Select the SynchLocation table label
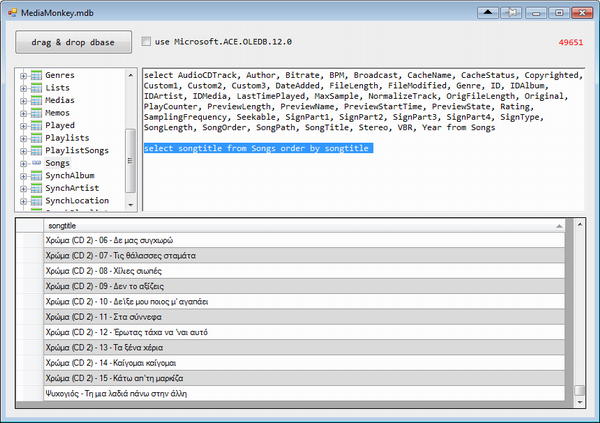 coord(77,201)
